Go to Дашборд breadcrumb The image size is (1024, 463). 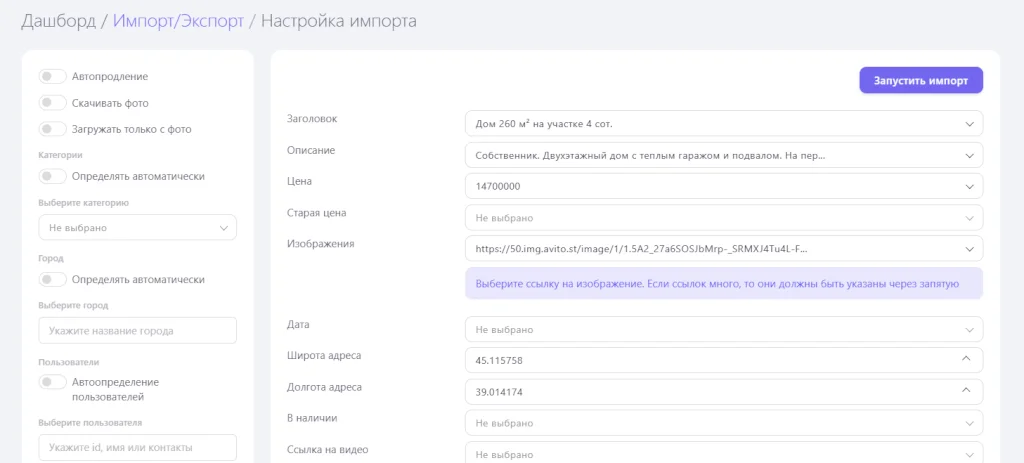58,21
